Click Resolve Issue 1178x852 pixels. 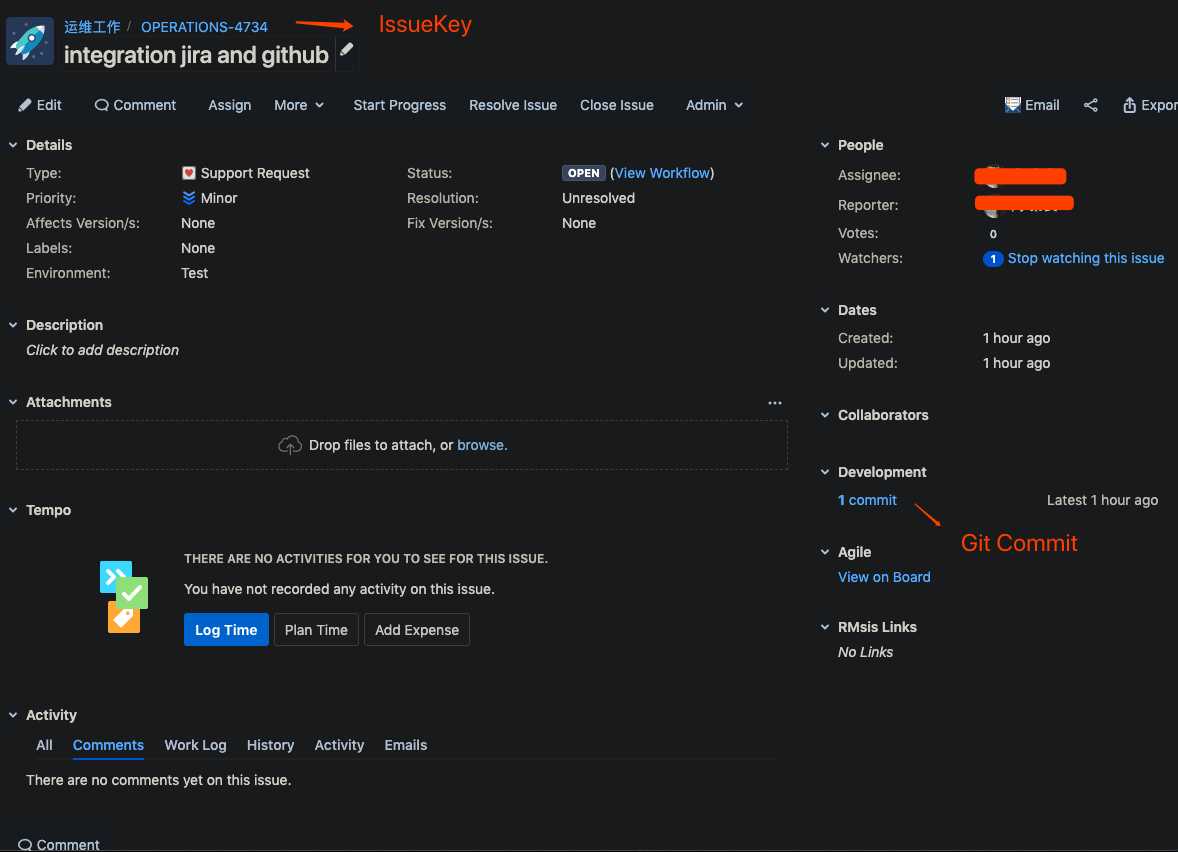point(512,105)
